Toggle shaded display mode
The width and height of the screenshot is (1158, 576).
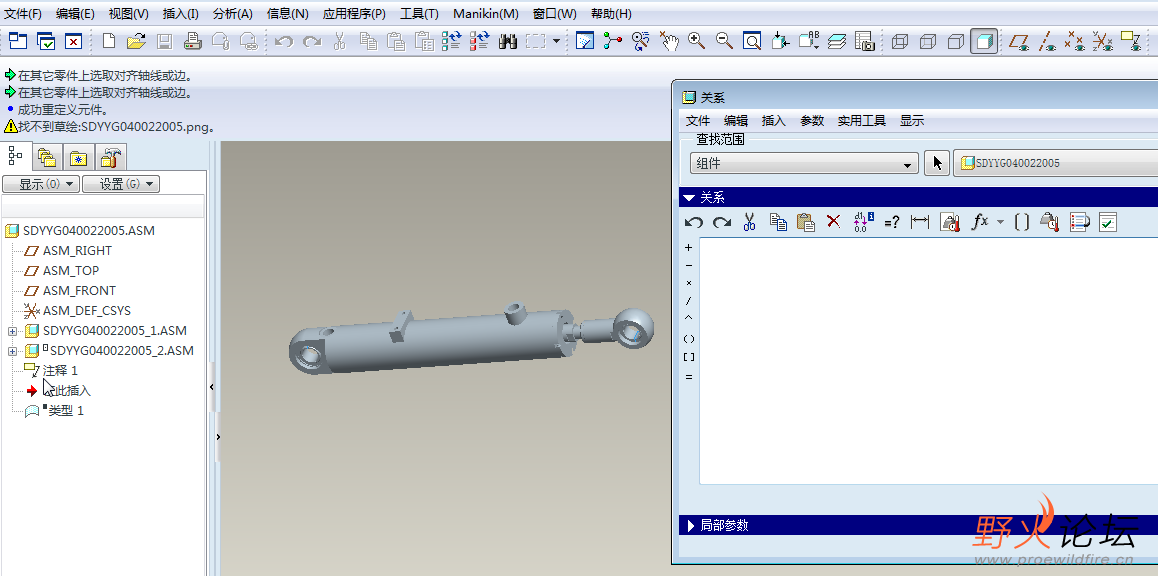(x=984, y=41)
